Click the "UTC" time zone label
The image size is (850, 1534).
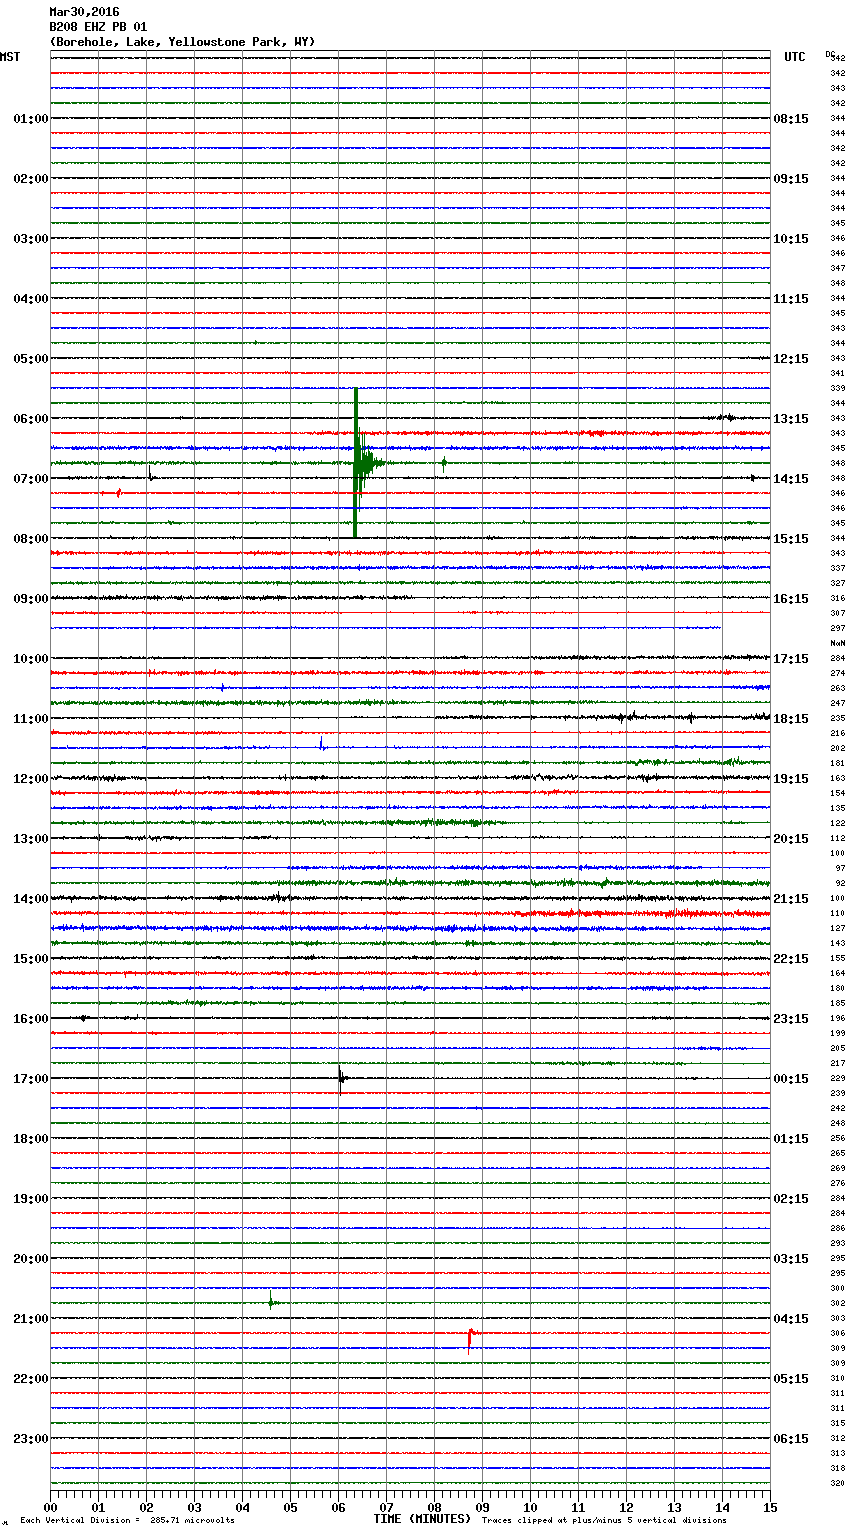point(795,57)
